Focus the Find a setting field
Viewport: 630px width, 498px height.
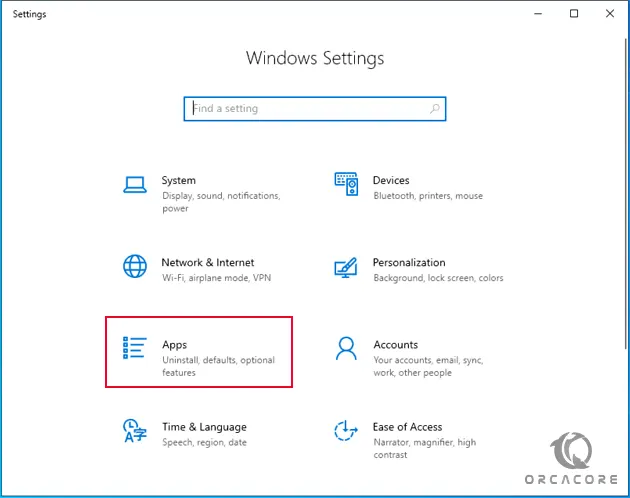(315, 109)
